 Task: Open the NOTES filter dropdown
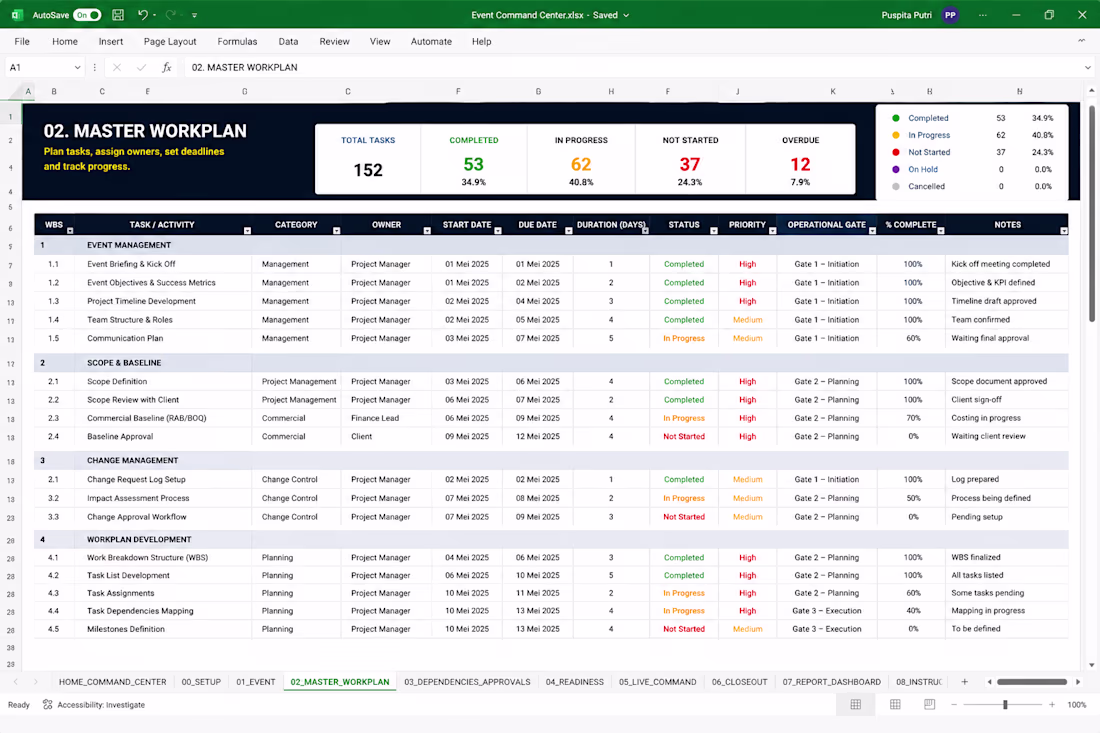1064,231
